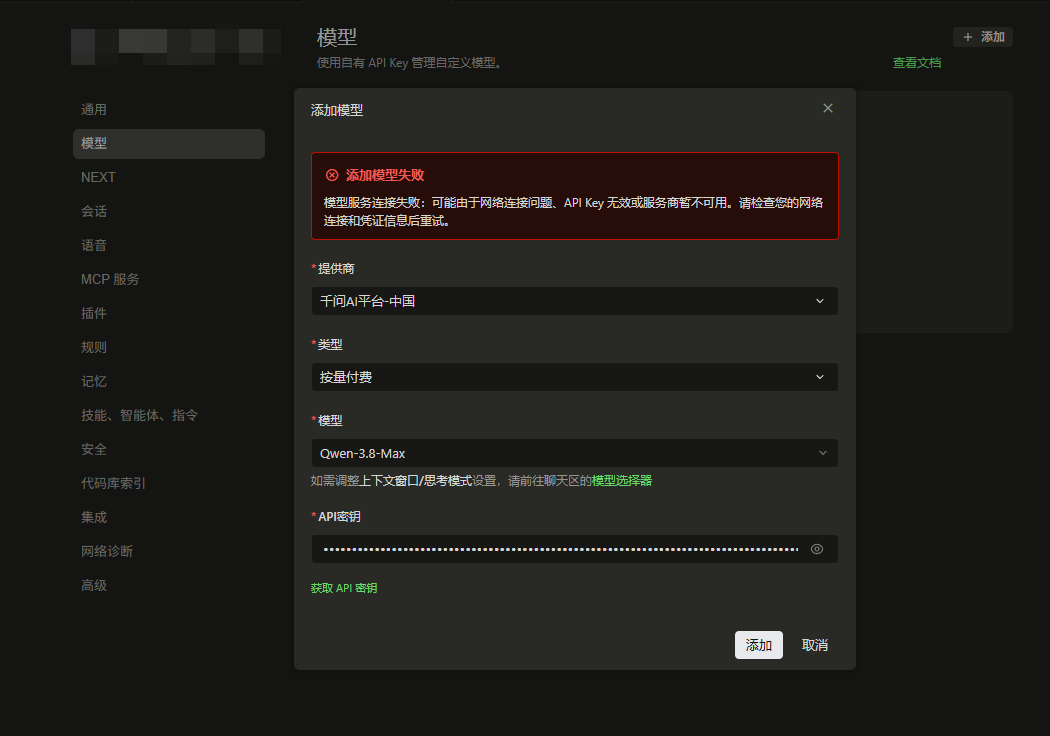Switch to the 语音 settings section

click(94, 246)
